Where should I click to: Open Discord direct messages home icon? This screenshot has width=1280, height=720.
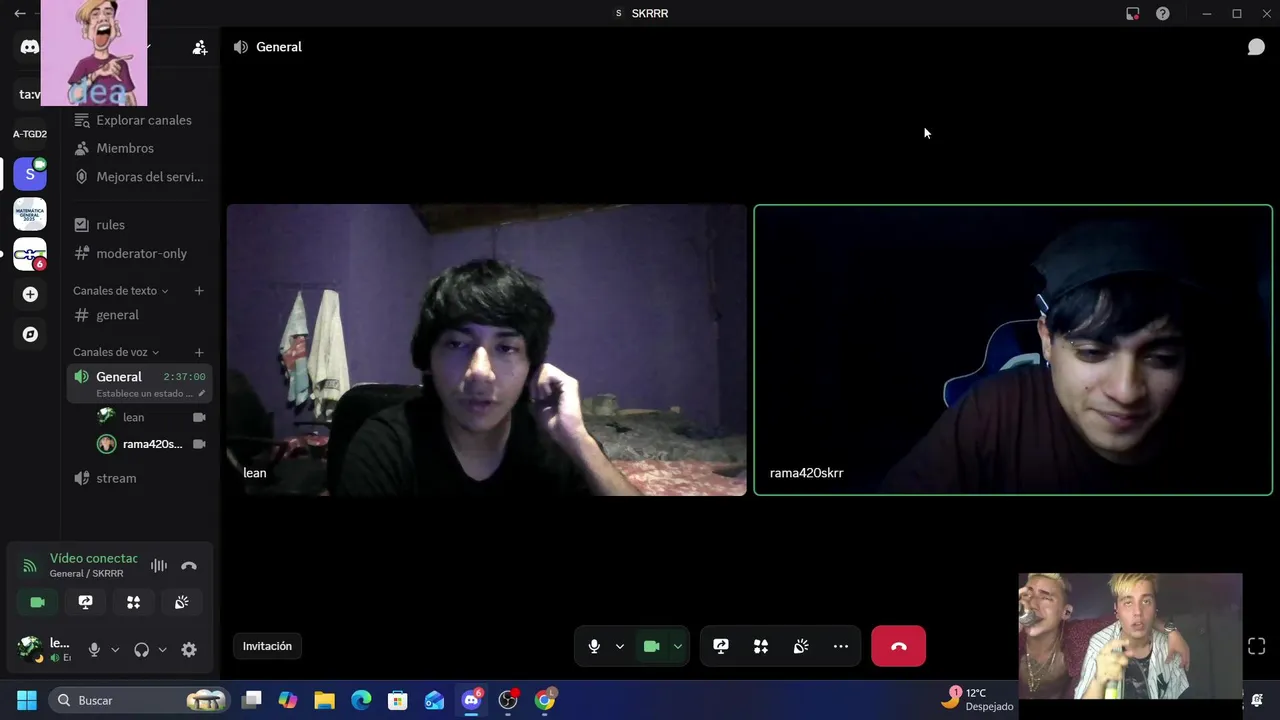tap(30, 47)
